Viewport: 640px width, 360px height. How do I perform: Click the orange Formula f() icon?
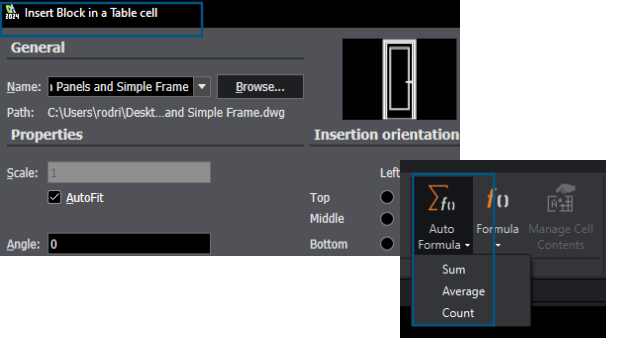pyautogui.click(x=498, y=198)
